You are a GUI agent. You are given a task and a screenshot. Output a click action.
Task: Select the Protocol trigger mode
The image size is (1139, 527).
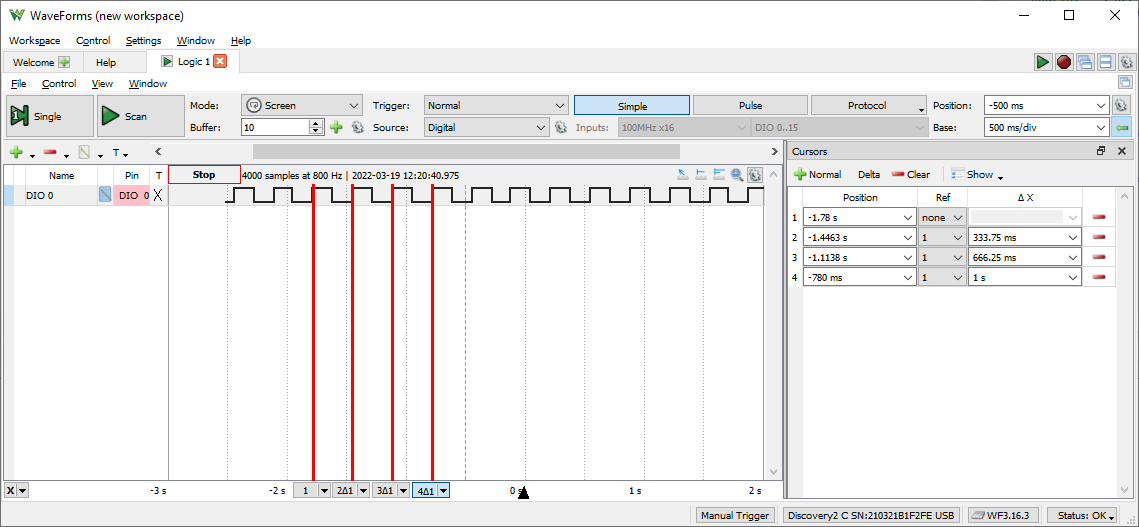click(868, 105)
